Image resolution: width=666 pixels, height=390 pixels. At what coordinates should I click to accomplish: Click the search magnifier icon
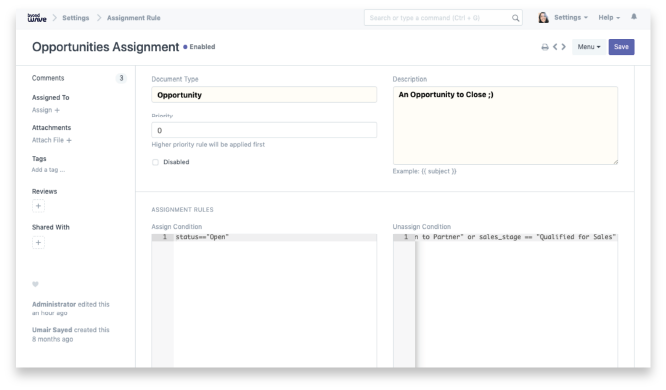coord(515,18)
